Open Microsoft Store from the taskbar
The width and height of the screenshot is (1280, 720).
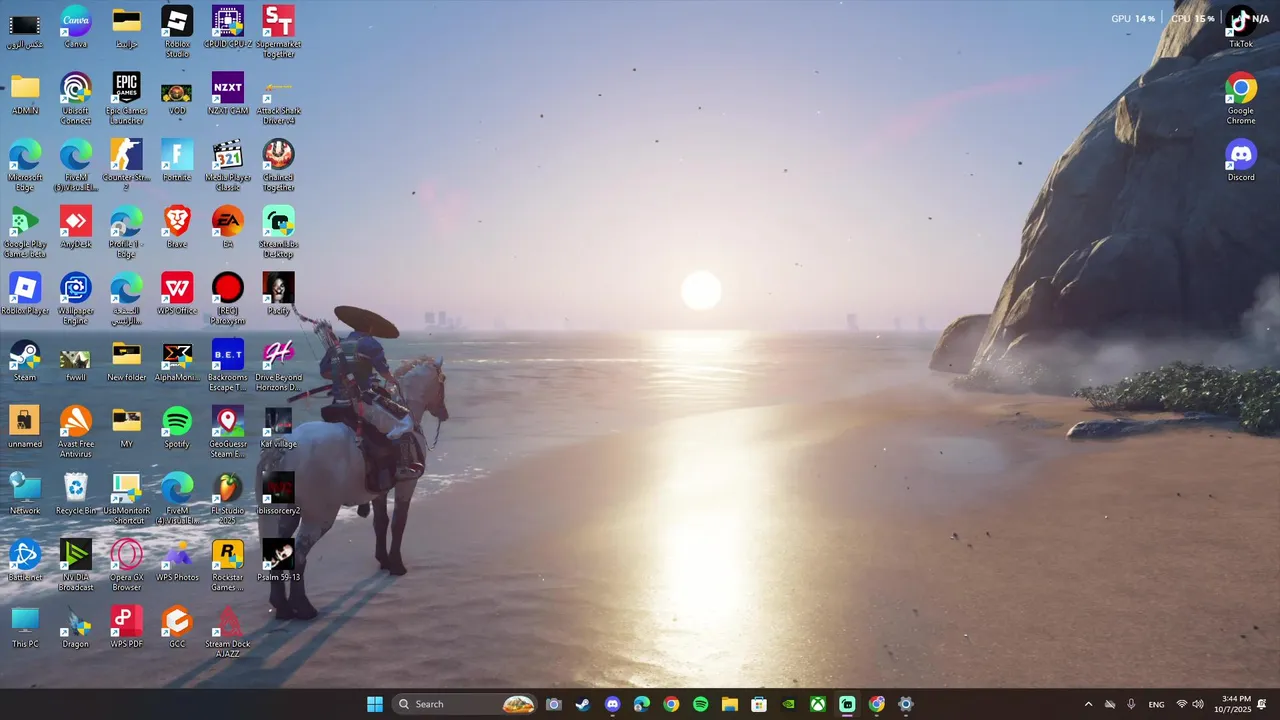click(759, 704)
